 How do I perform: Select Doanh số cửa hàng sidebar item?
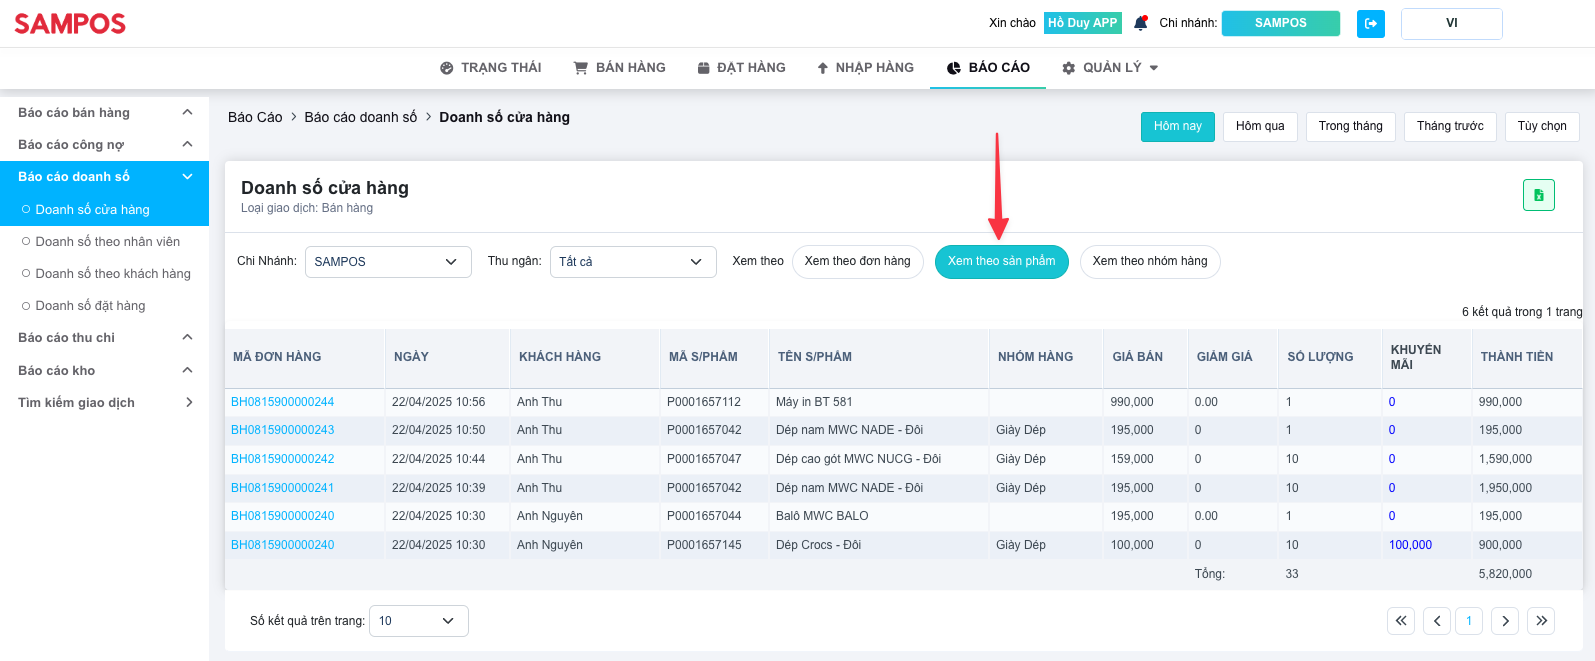(x=105, y=210)
